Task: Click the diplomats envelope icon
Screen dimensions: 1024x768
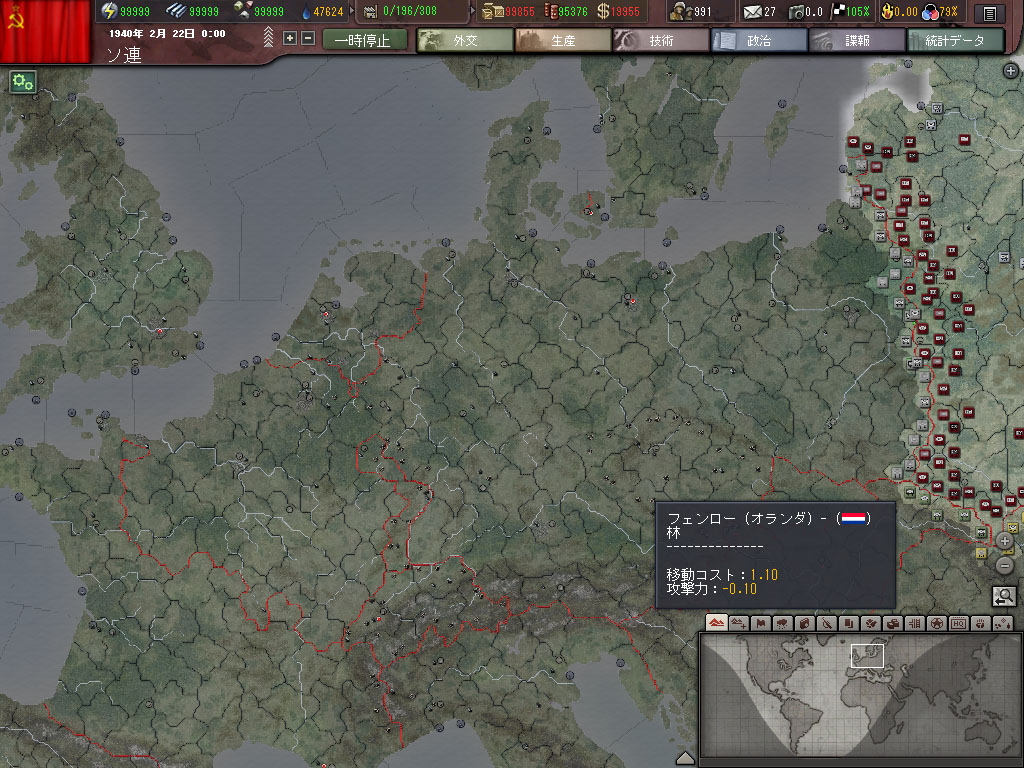Action: 753,12
